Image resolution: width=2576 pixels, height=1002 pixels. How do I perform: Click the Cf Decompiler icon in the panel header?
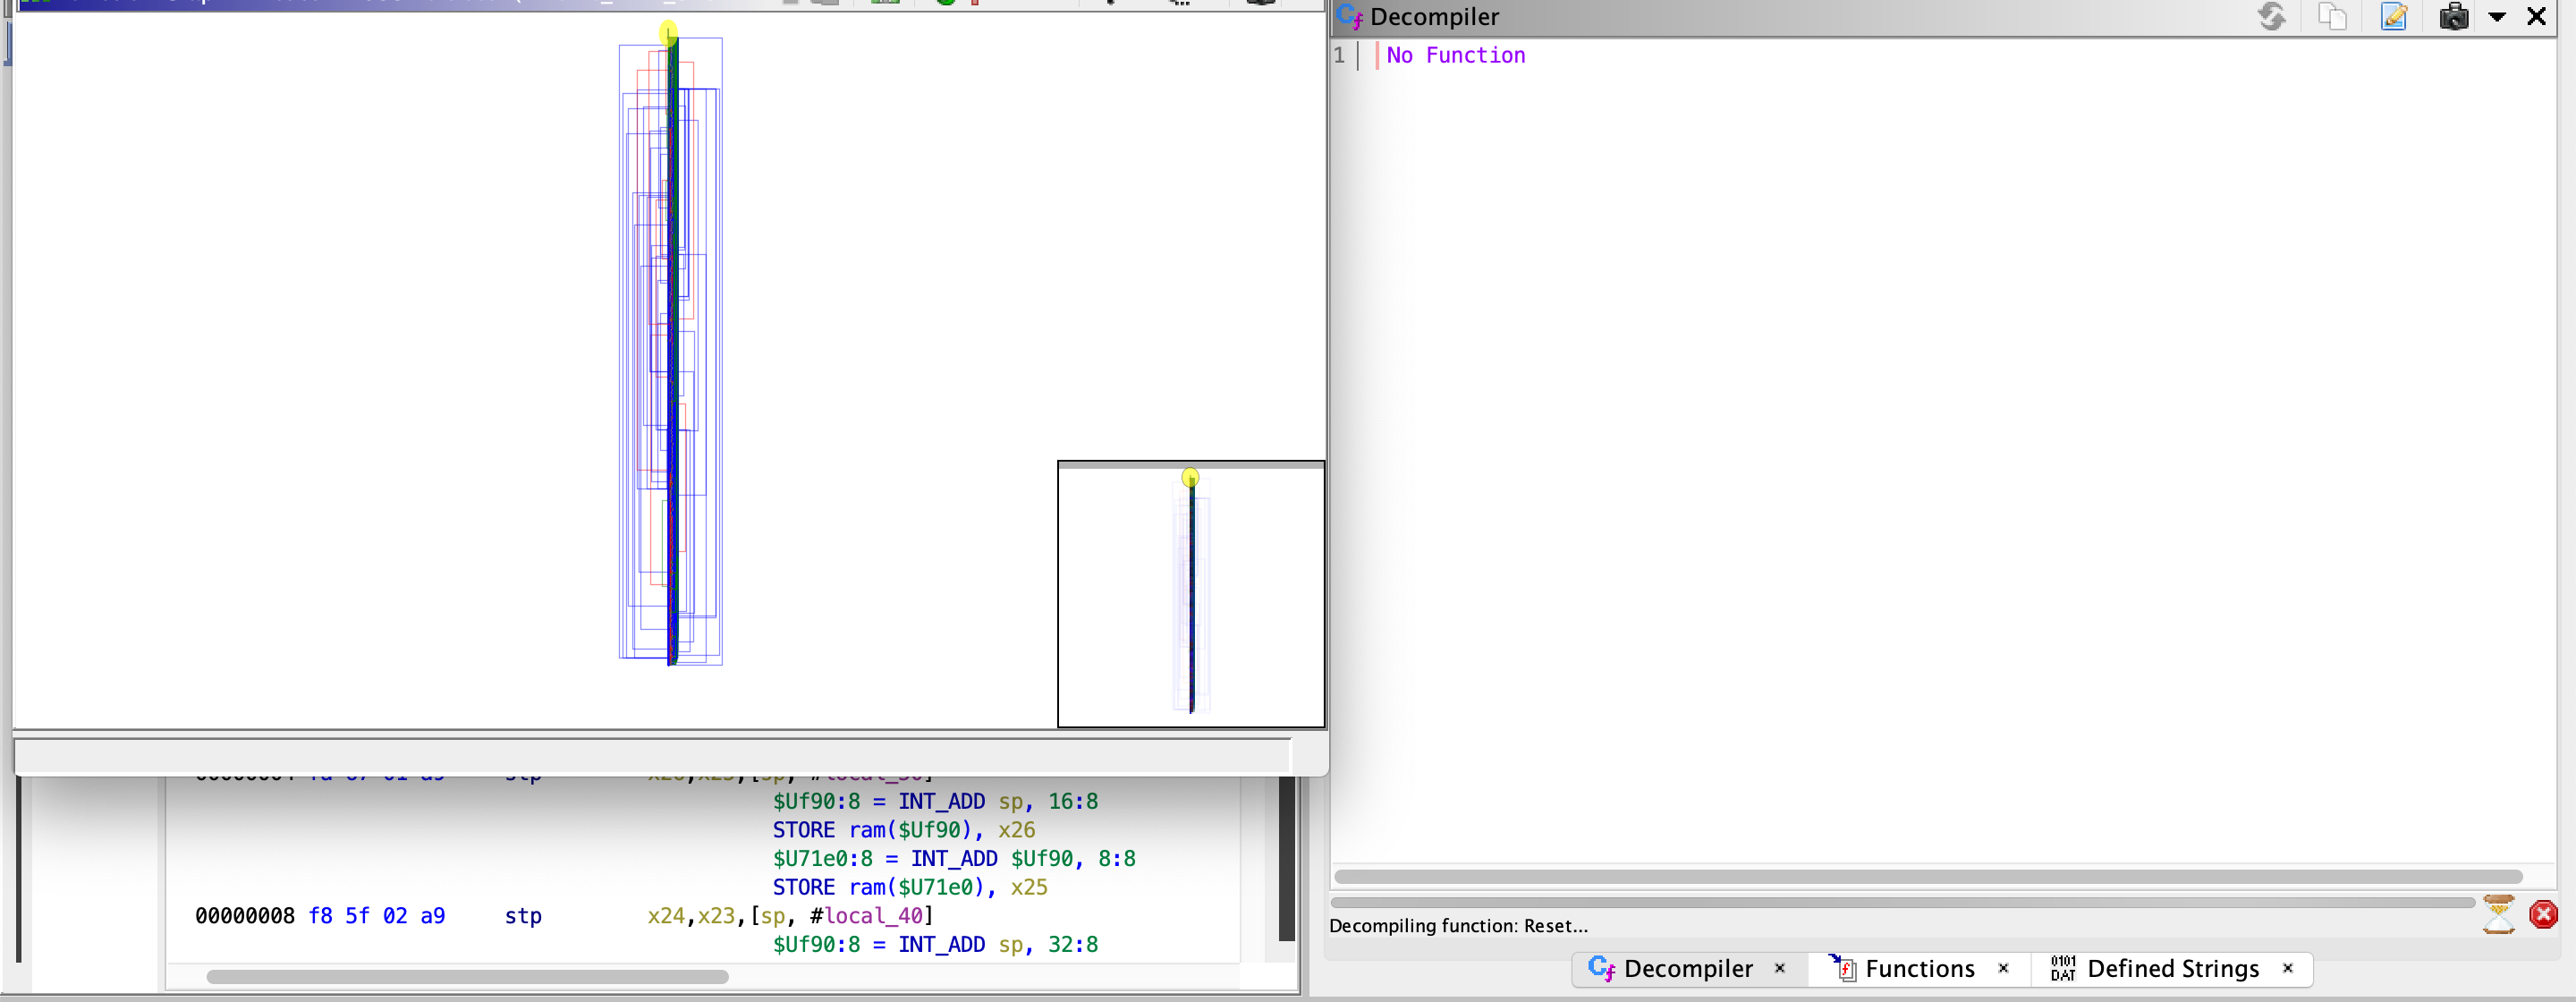(1350, 16)
